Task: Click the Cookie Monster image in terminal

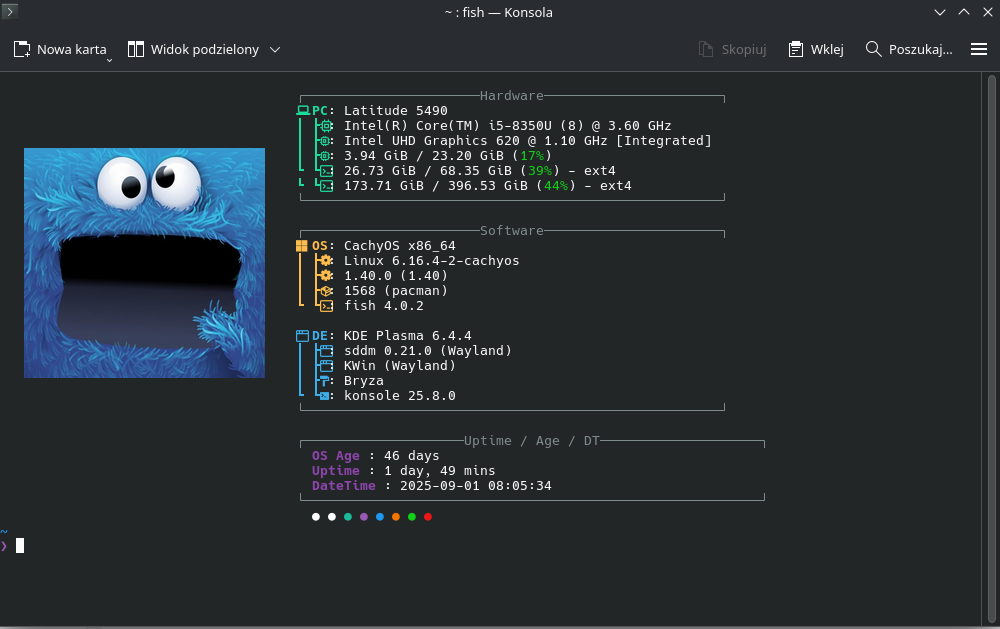Action: point(144,263)
